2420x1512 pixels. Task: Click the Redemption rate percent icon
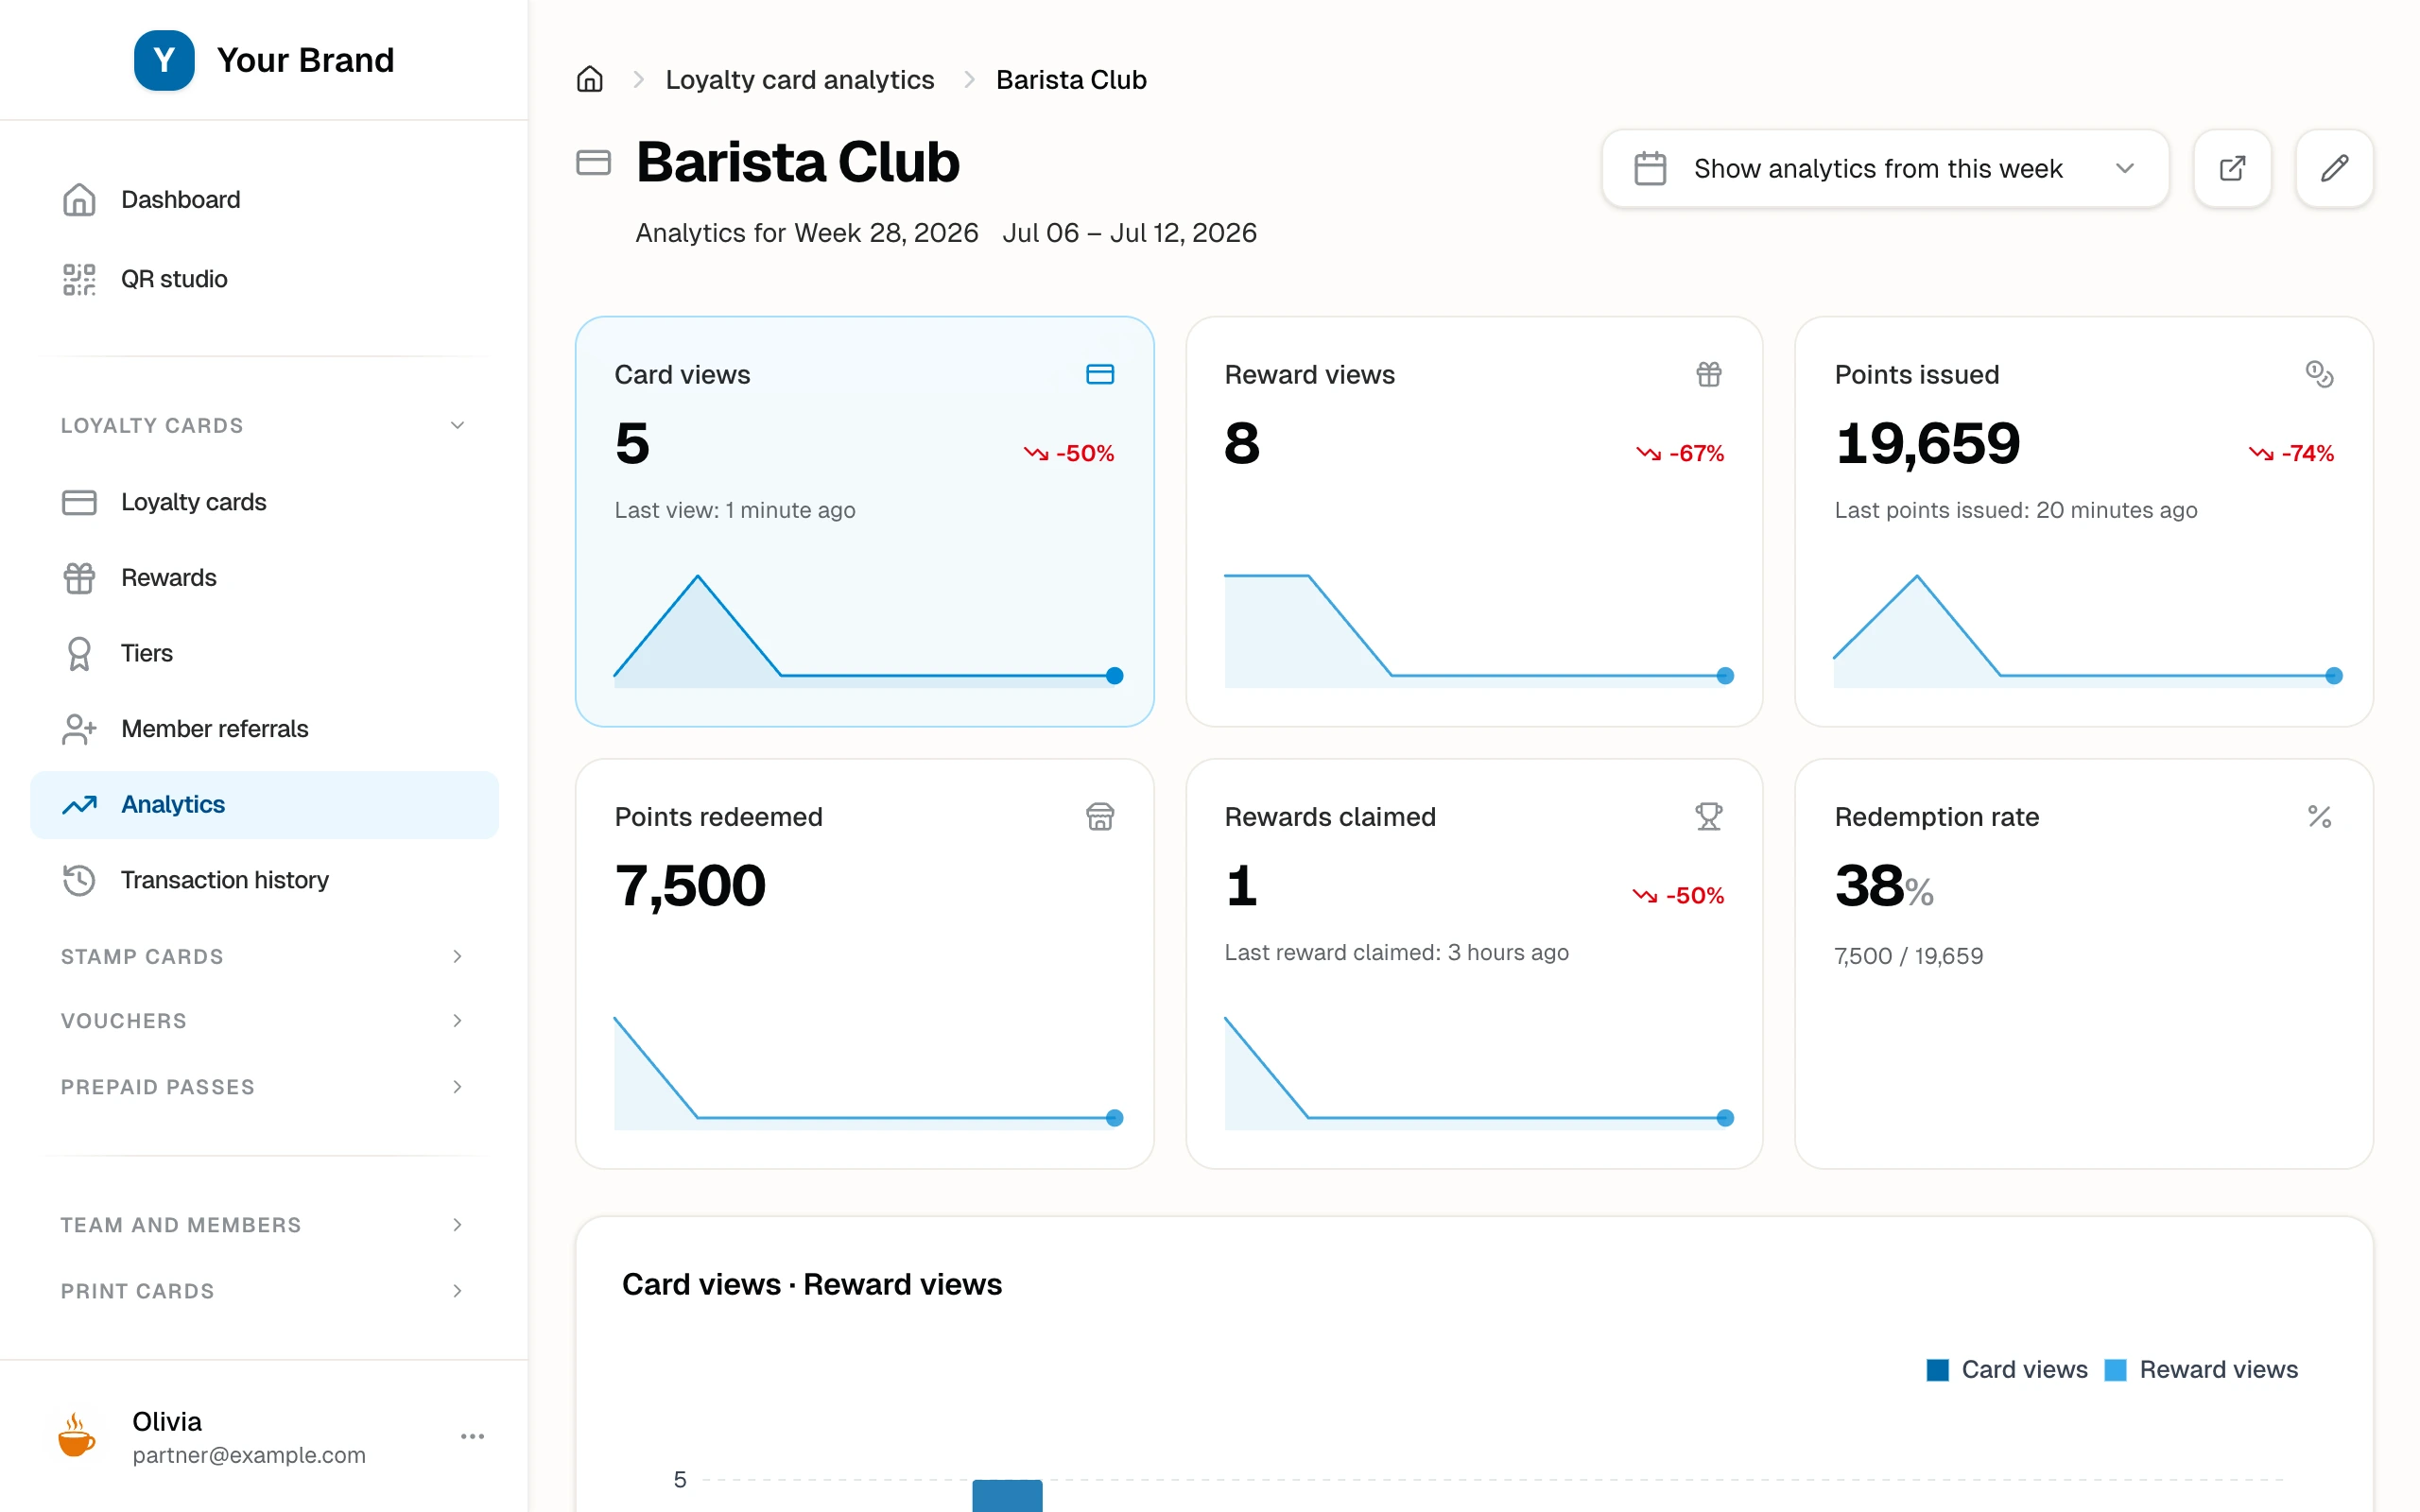[2319, 816]
